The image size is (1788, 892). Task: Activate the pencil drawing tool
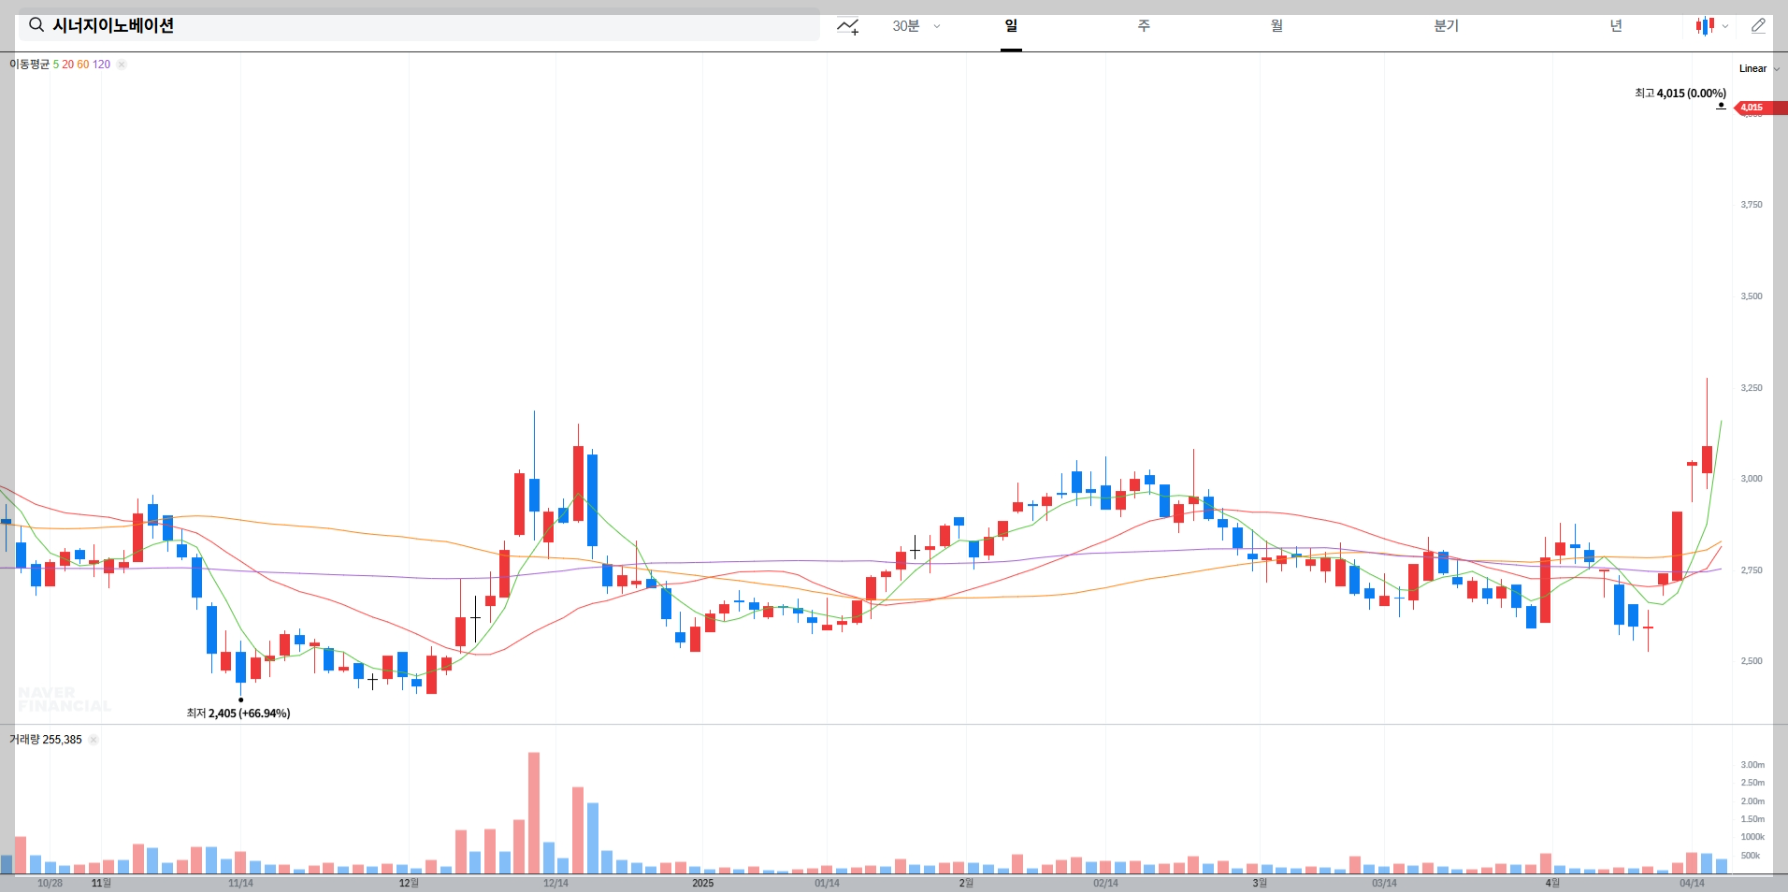click(x=1758, y=26)
